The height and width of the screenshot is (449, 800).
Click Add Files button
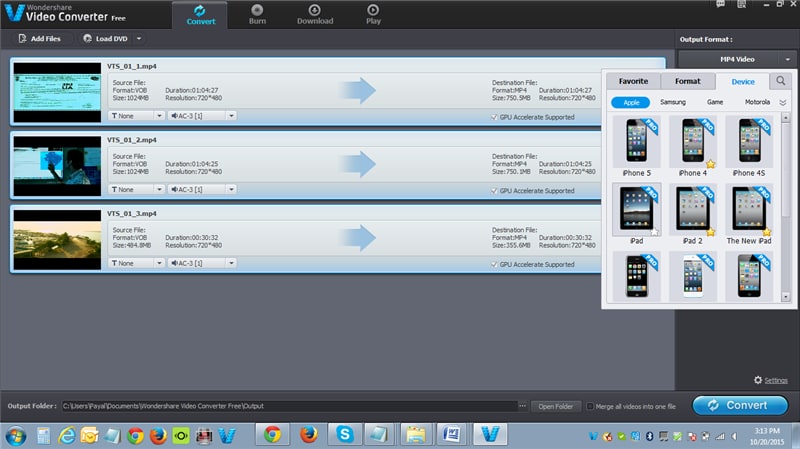point(40,39)
